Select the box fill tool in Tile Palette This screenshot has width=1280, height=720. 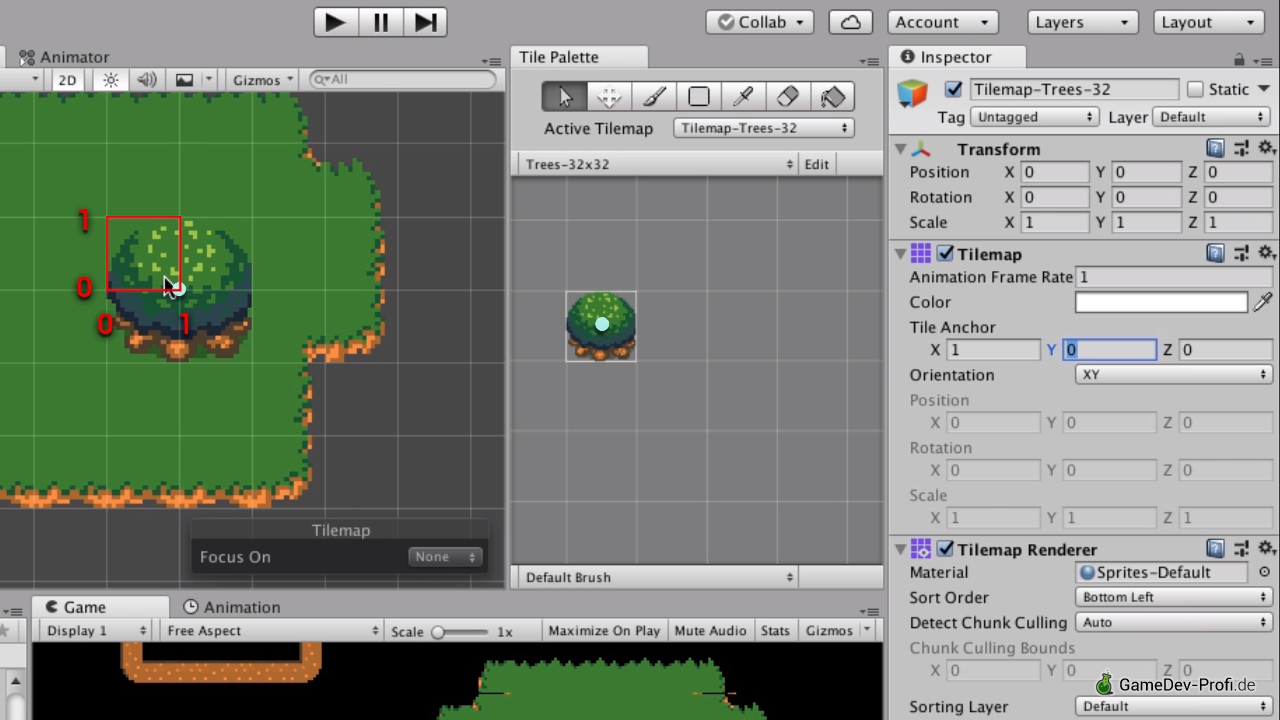pos(699,97)
